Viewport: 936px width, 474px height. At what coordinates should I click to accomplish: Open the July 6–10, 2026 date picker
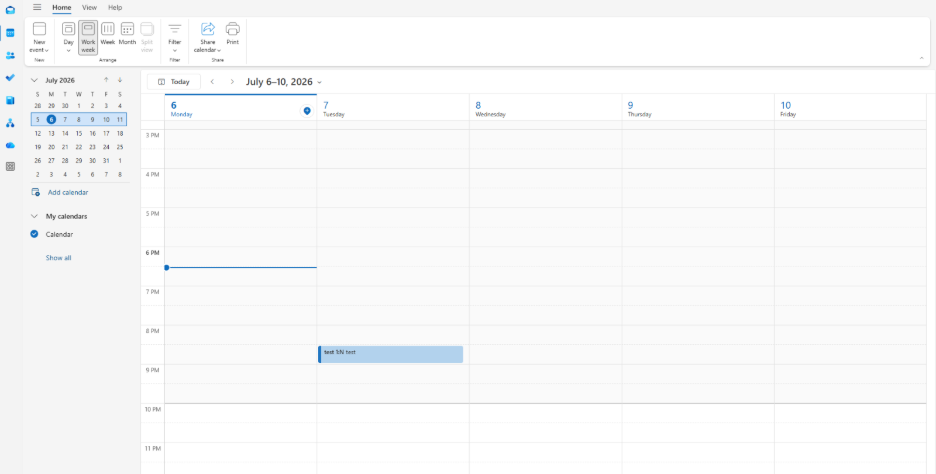(x=284, y=82)
